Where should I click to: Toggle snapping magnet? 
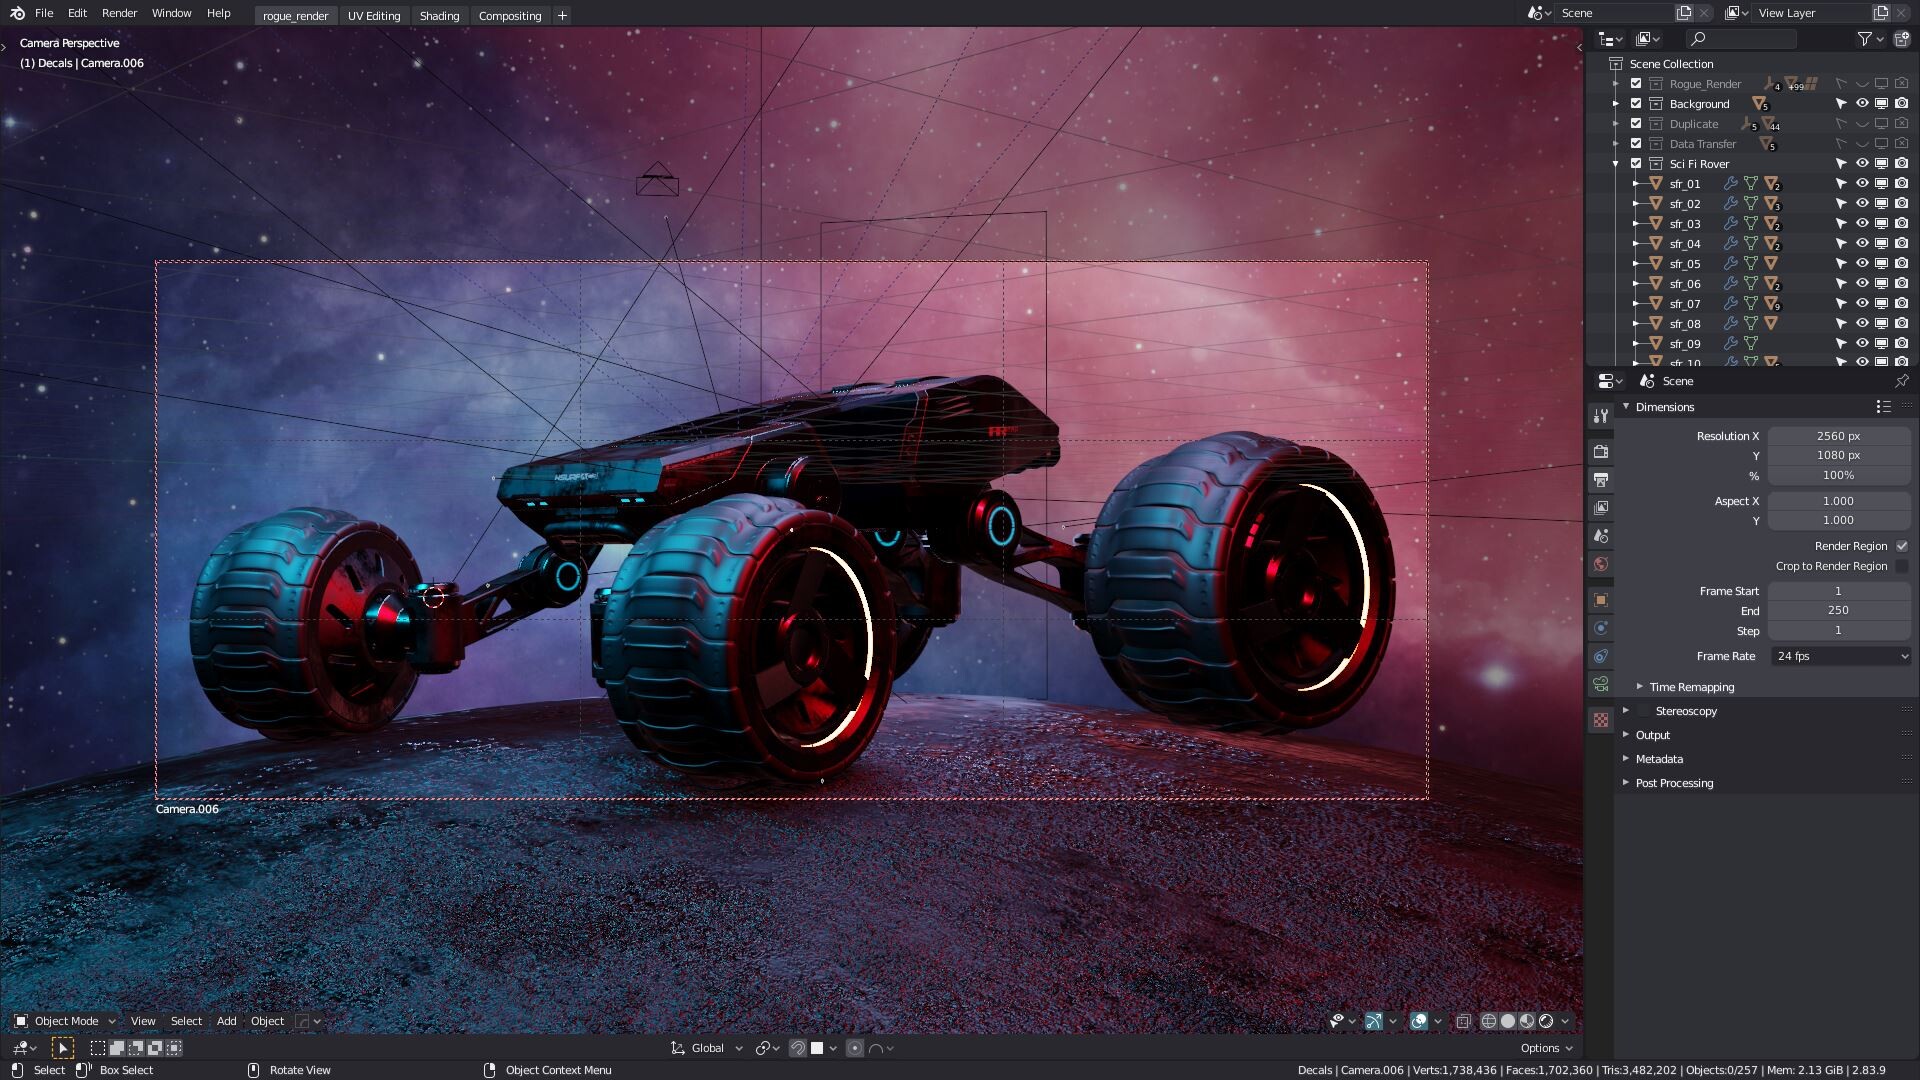(797, 1048)
